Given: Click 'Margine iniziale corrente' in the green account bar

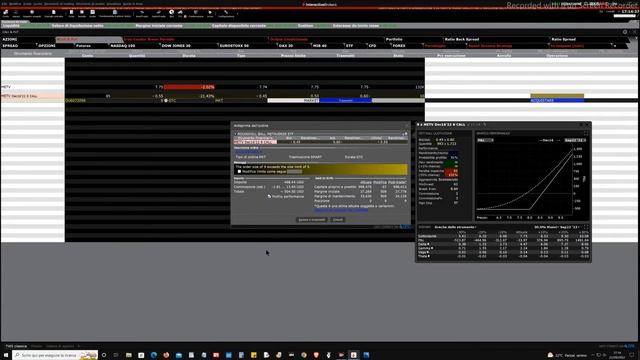Looking at the screenshot, I should coord(159,26).
